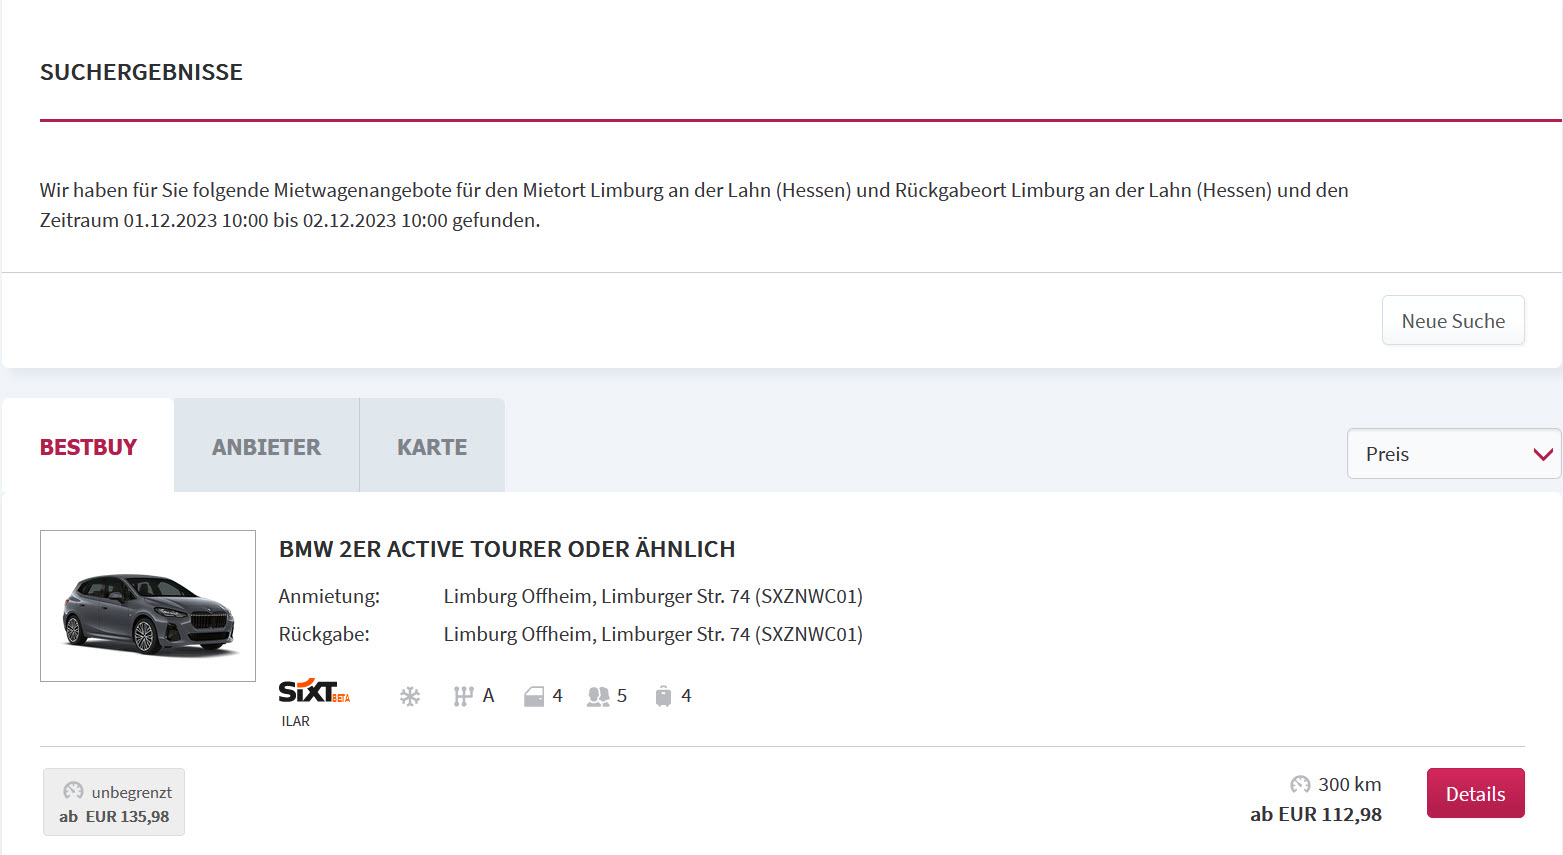1563x855 pixels.
Task: Click the speedometer icon beside 300 km
Action: (x=1300, y=785)
